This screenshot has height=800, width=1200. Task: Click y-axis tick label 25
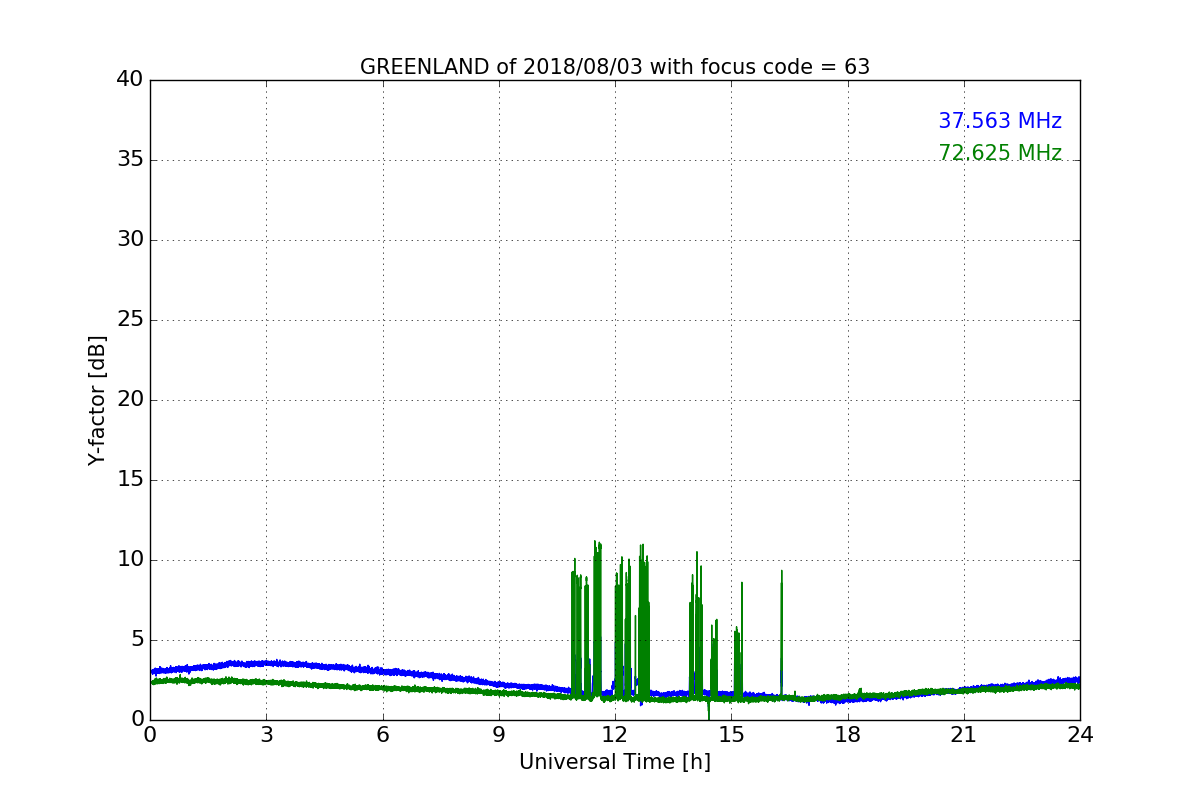click(130, 320)
